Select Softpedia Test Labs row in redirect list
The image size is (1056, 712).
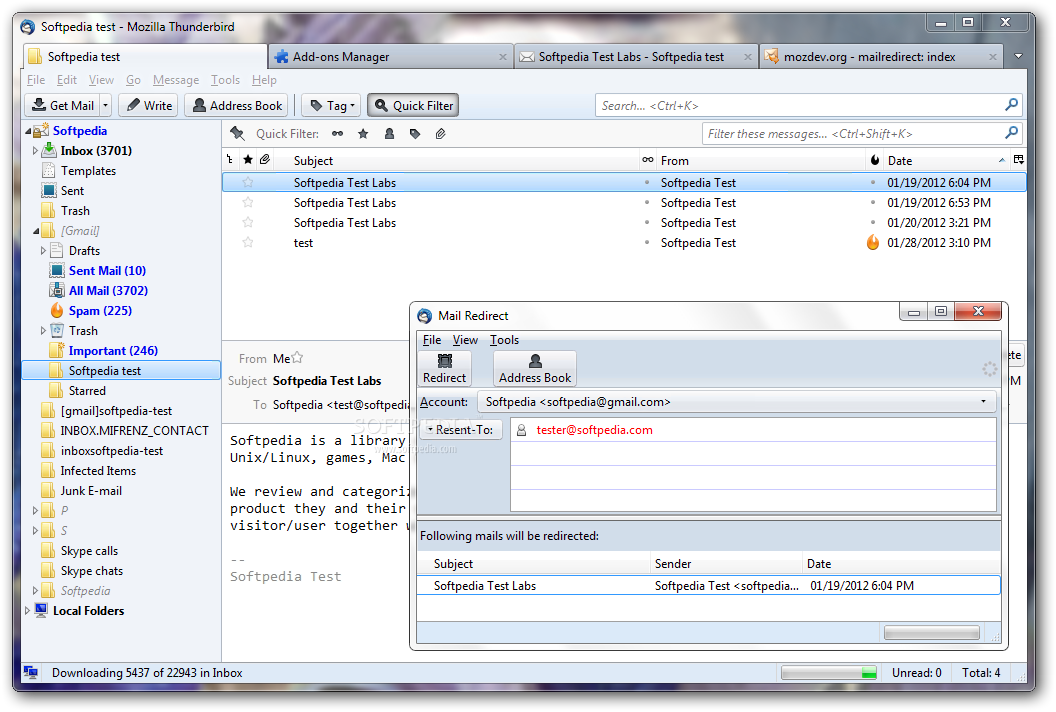click(708, 585)
